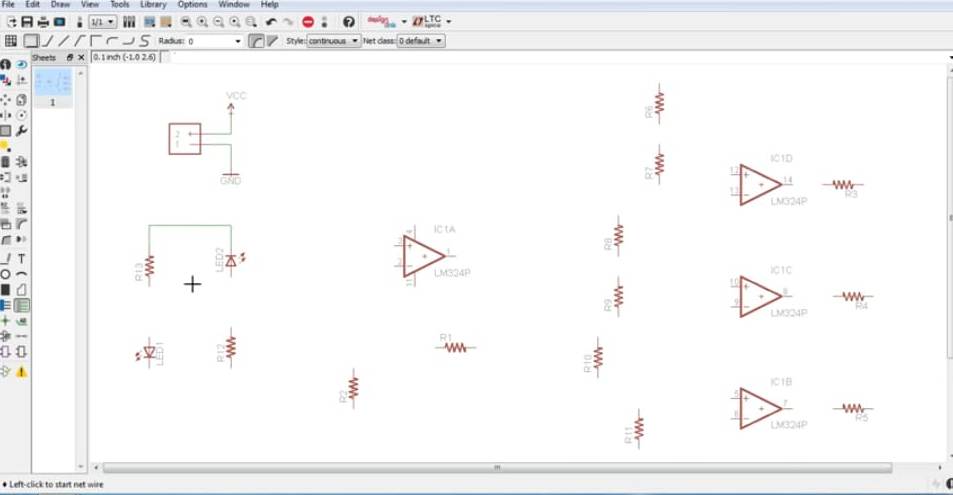953x495 pixels.
Task: Open the Radius dropdown arrow
Action: [238, 41]
